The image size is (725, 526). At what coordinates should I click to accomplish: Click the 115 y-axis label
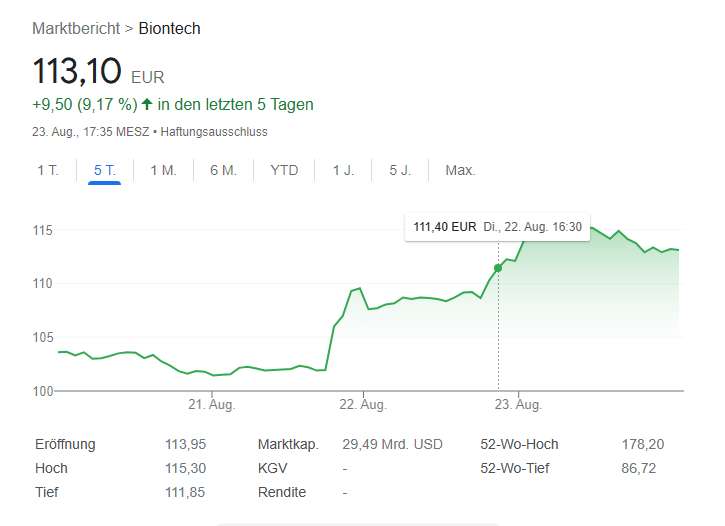click(43, 230)
